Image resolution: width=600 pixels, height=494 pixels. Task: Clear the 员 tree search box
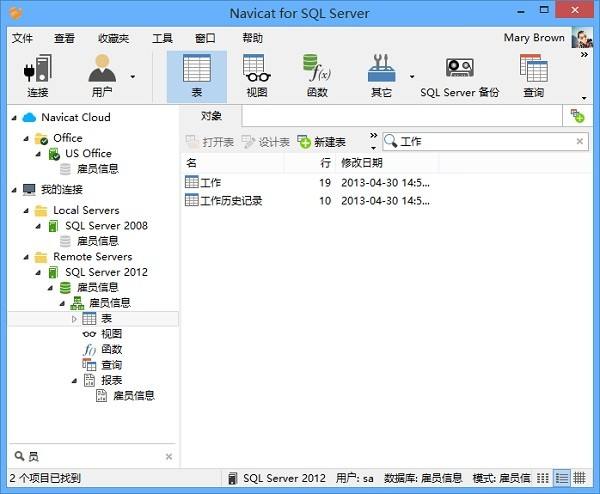(x=169, y=457)
